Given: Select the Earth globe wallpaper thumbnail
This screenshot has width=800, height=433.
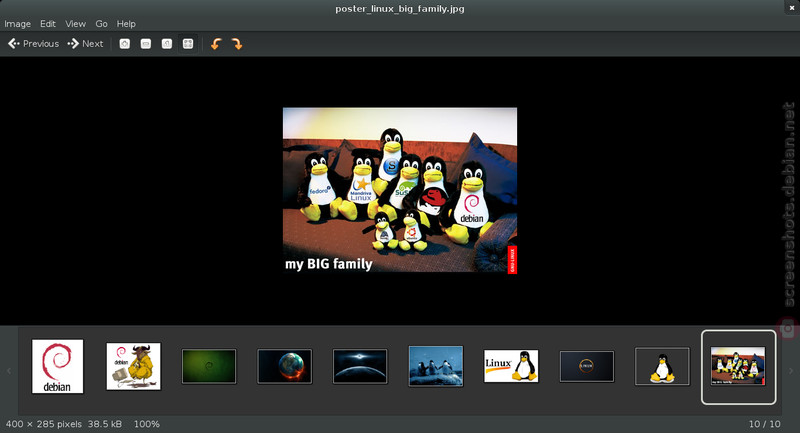Looking at the screenshot, I should click(285, 366).
